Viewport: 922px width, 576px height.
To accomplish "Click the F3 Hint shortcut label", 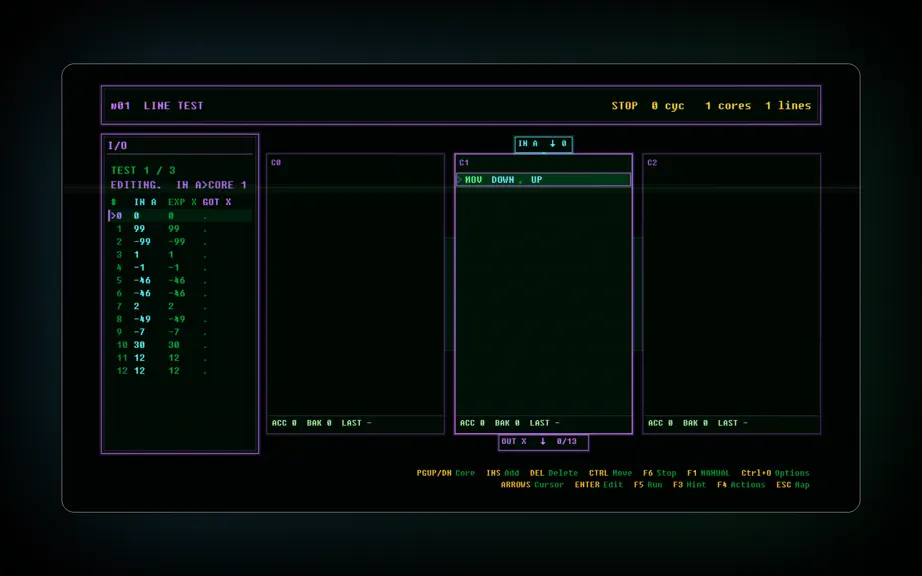I will point(689,485).
